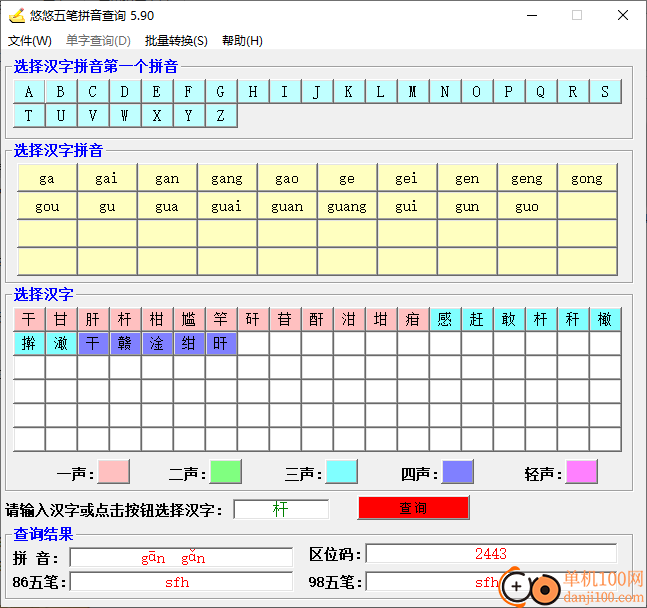Click initial letter W button

125,115
